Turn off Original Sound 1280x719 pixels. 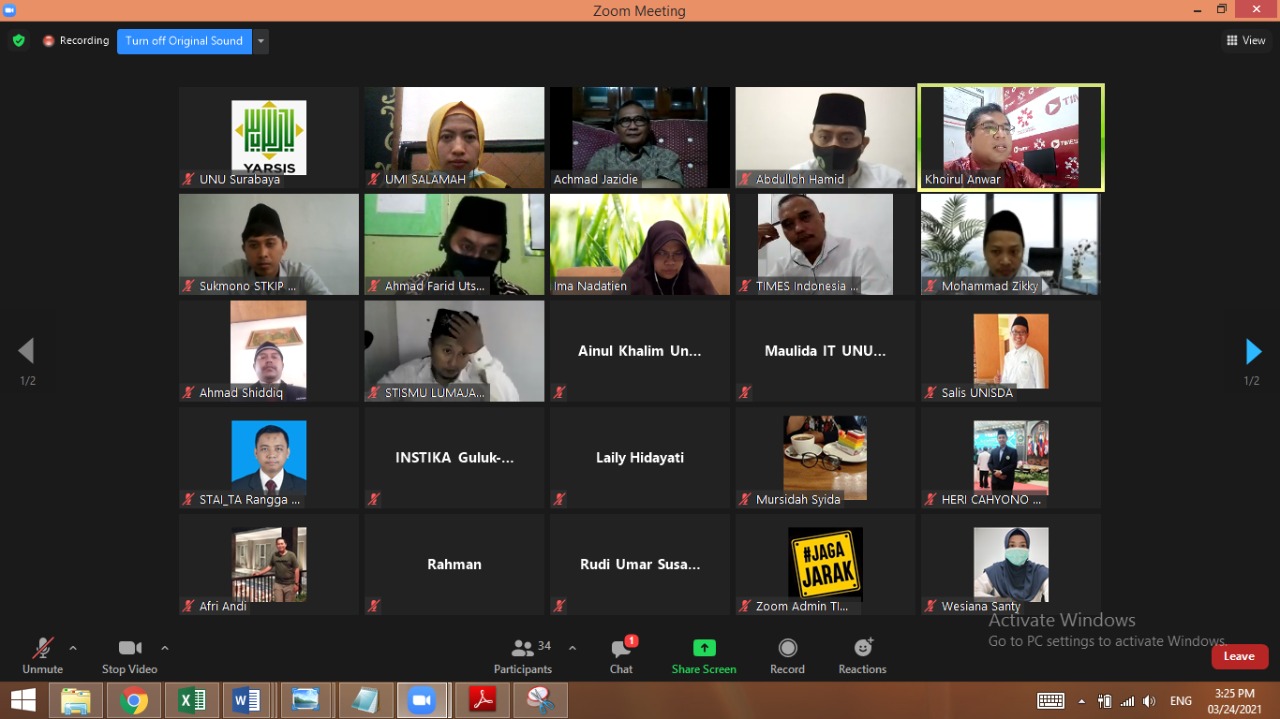(x=184, y=41)
